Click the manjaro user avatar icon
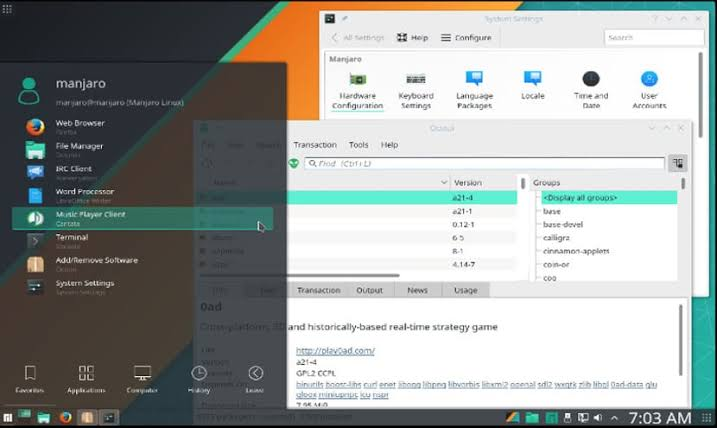This screenshot has height=428, width=717. (x=29, y=91)
